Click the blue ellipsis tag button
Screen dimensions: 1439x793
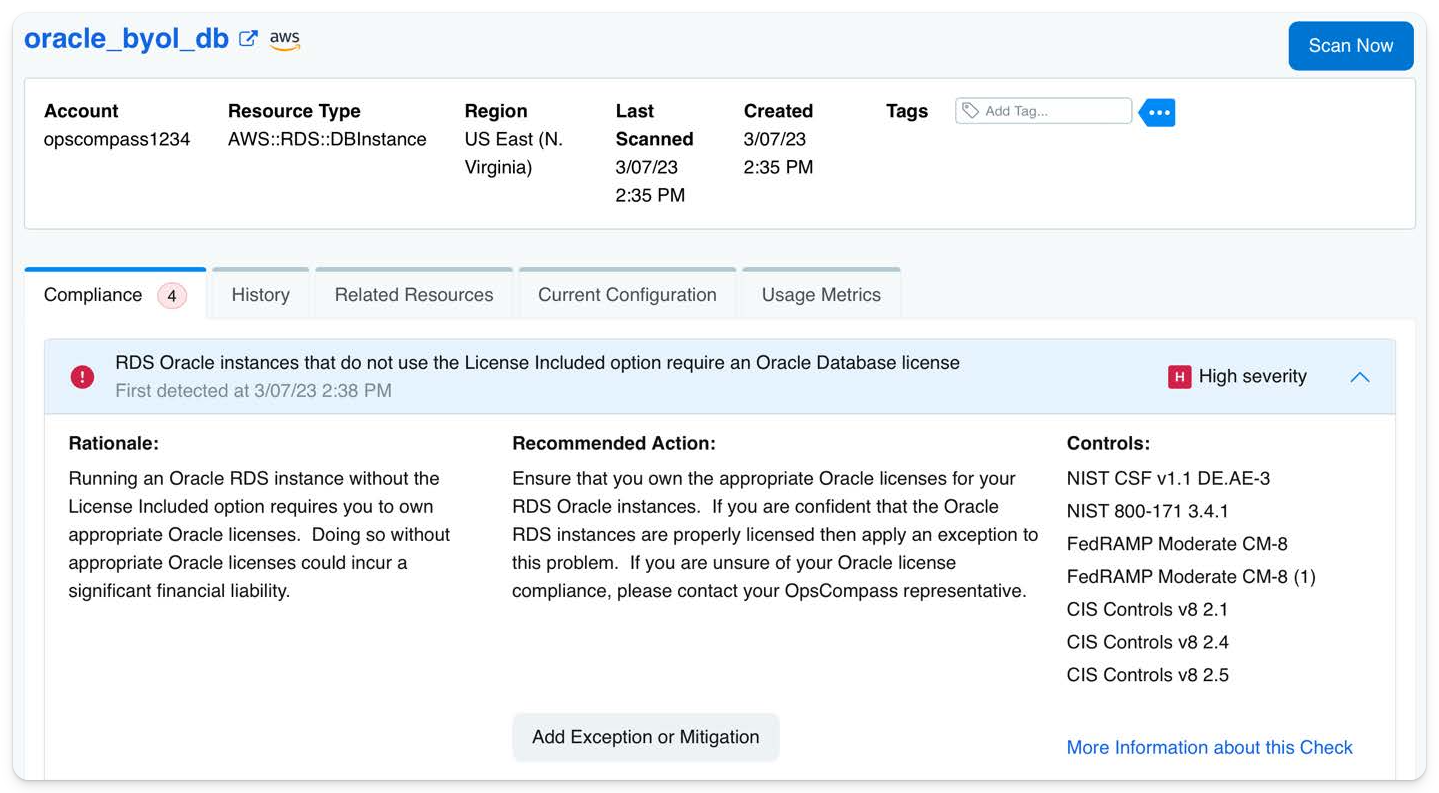click(1158, 112)
